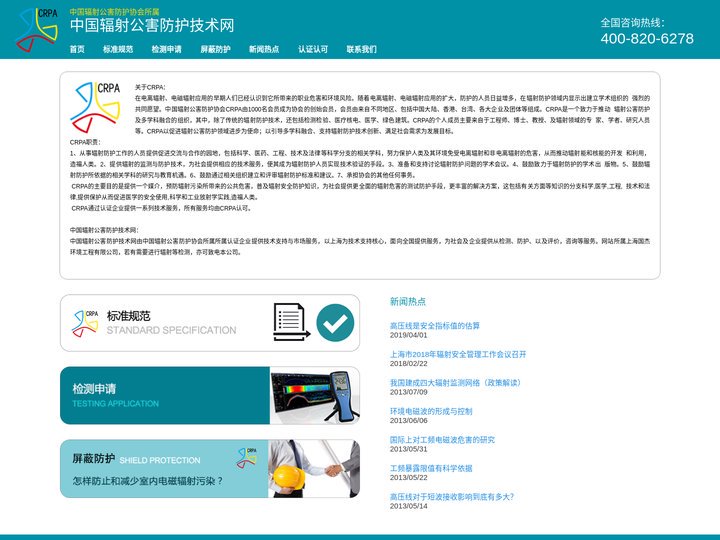Open 认证认可 from the top menu
The image size is (720, 540).
(x=313, y=49)
